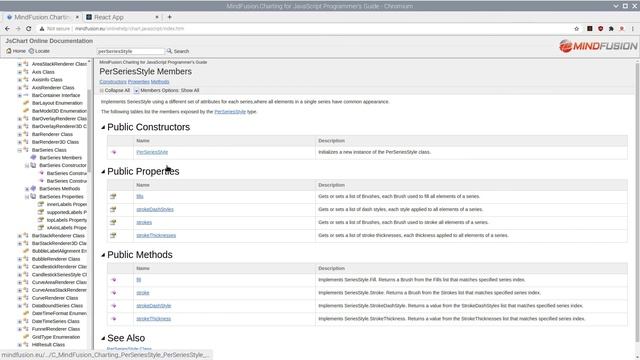Collapse the Public Properties section
Screen dimensions: 640x360
pos(103,171)
